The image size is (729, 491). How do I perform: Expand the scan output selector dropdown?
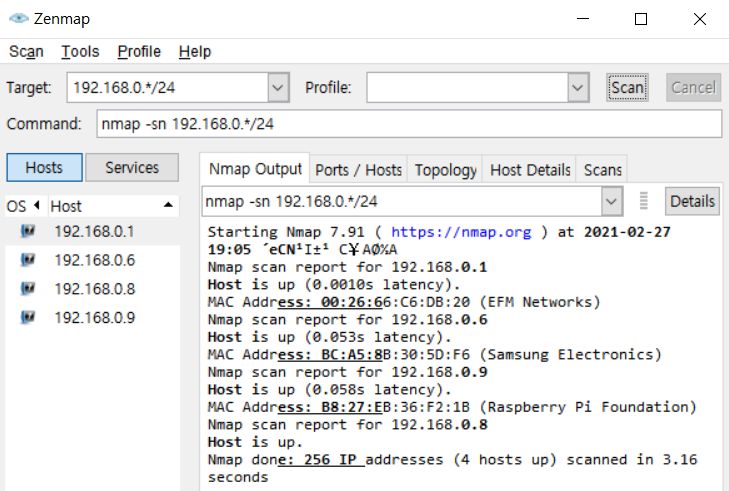[x=611, y=201]
